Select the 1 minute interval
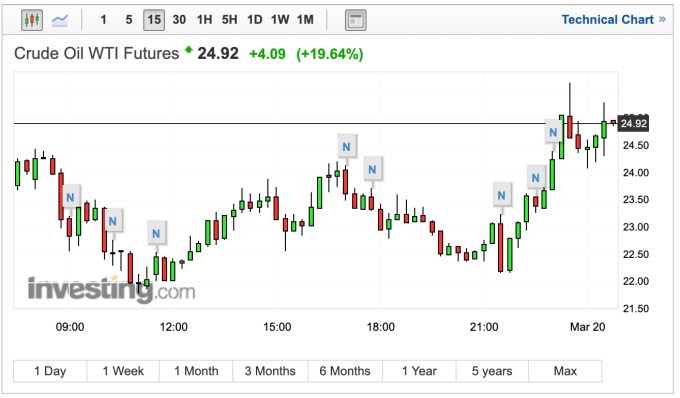 (103, 20)
